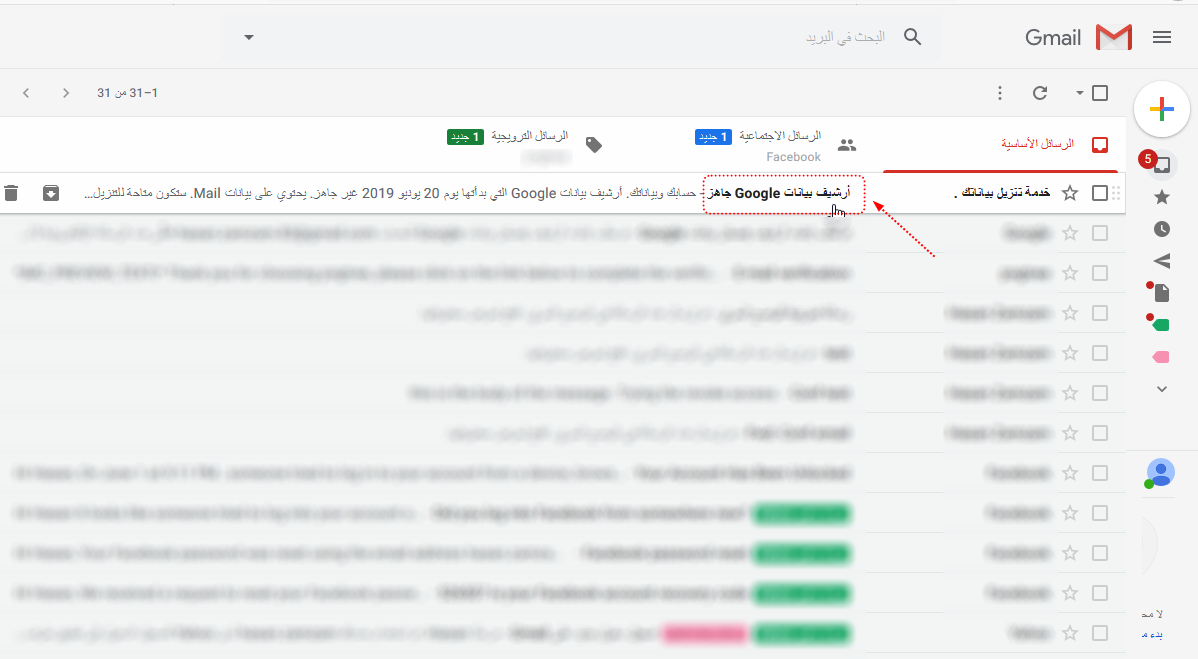Star the first email

1070,193
